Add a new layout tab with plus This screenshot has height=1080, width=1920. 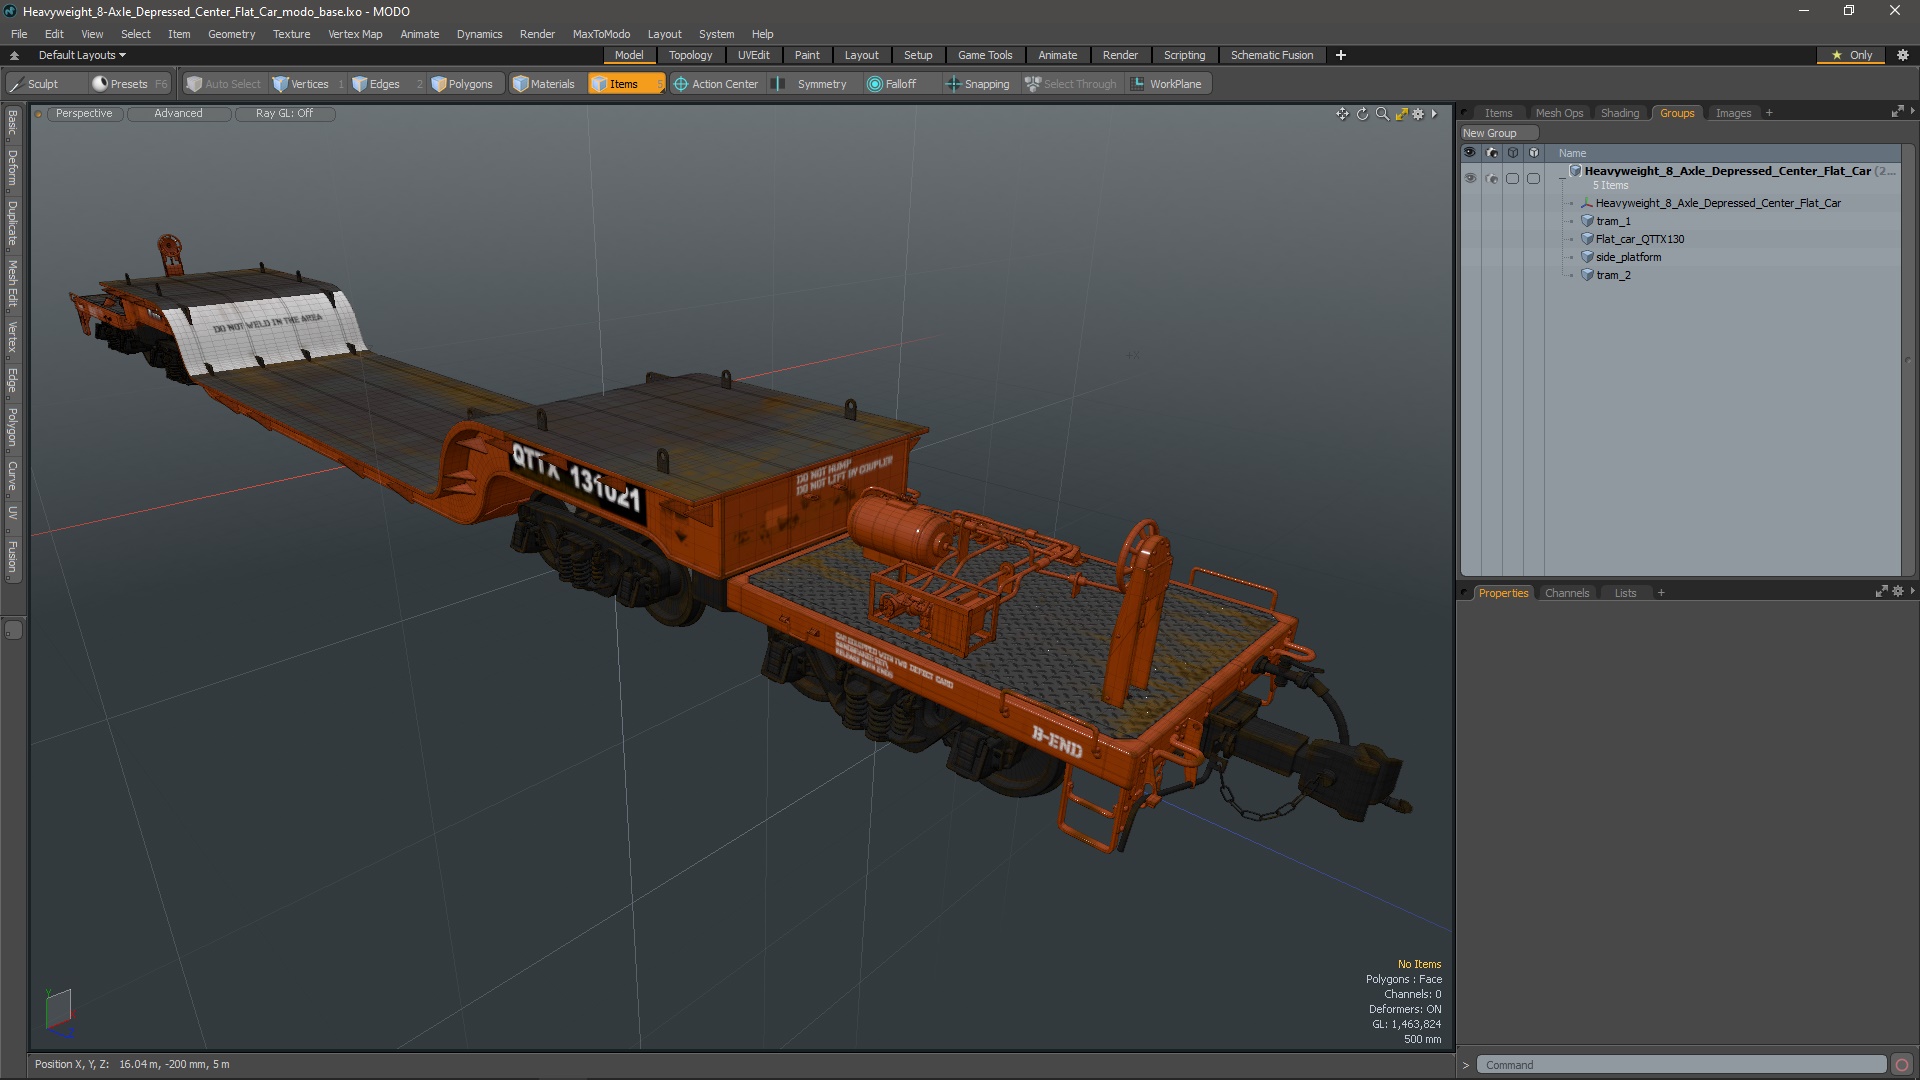coord(1341,55)
